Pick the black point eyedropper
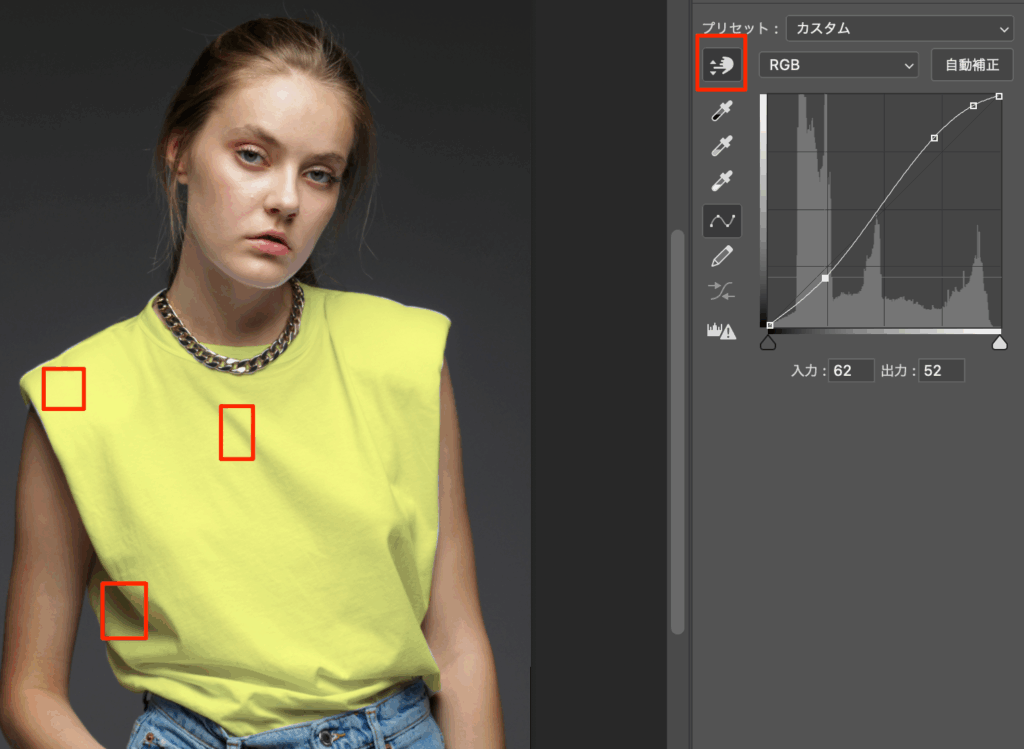Image resolution: width=1024 pixels, height=749 pixels. 721,112
